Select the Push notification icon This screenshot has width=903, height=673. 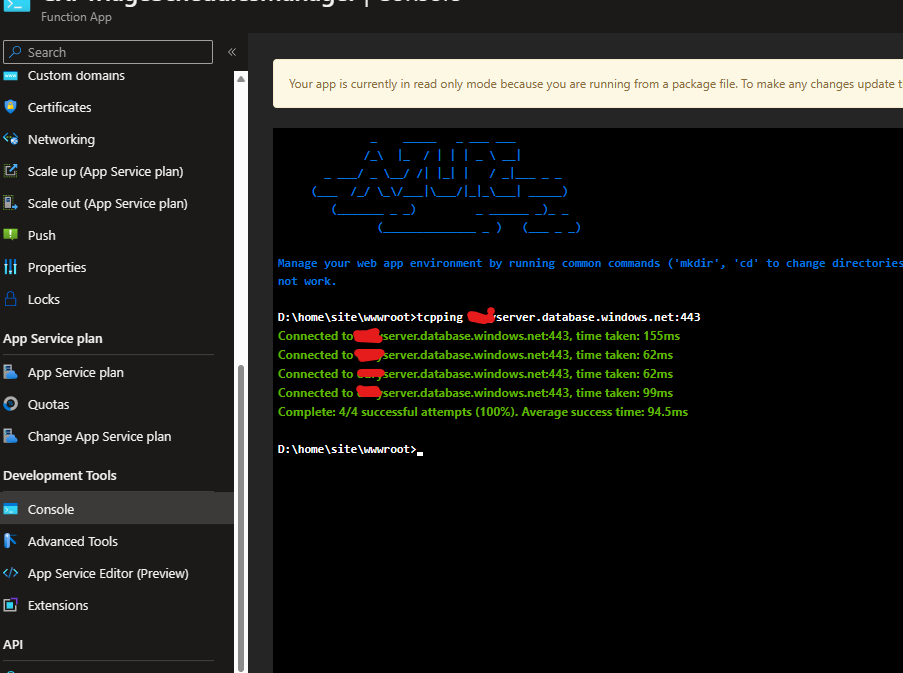[12, 235]
